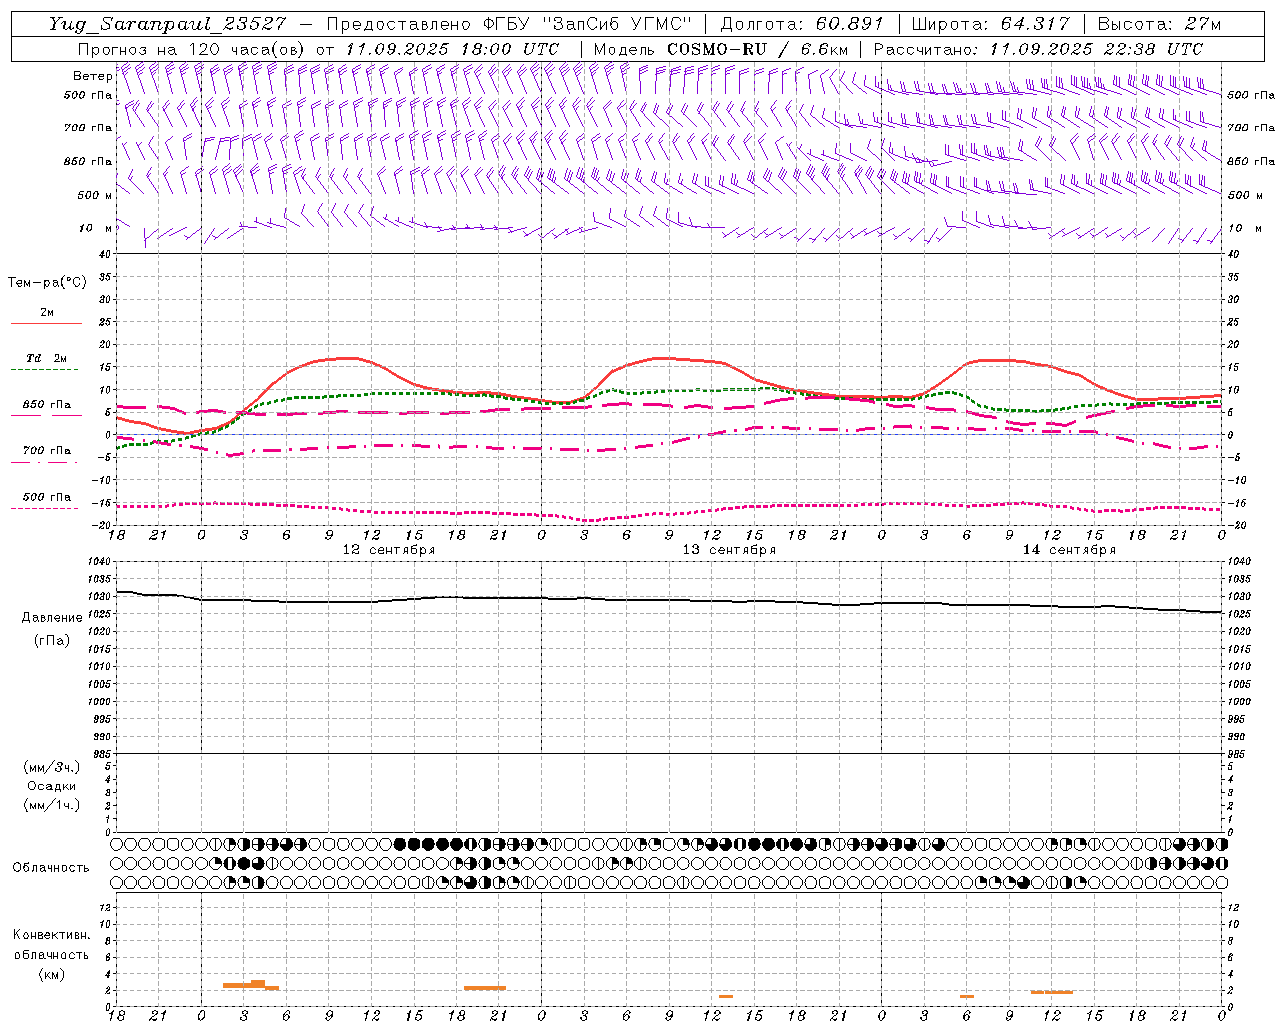Click the Td 2м dew point legend entry
1280x1024 pixels.
47,358
